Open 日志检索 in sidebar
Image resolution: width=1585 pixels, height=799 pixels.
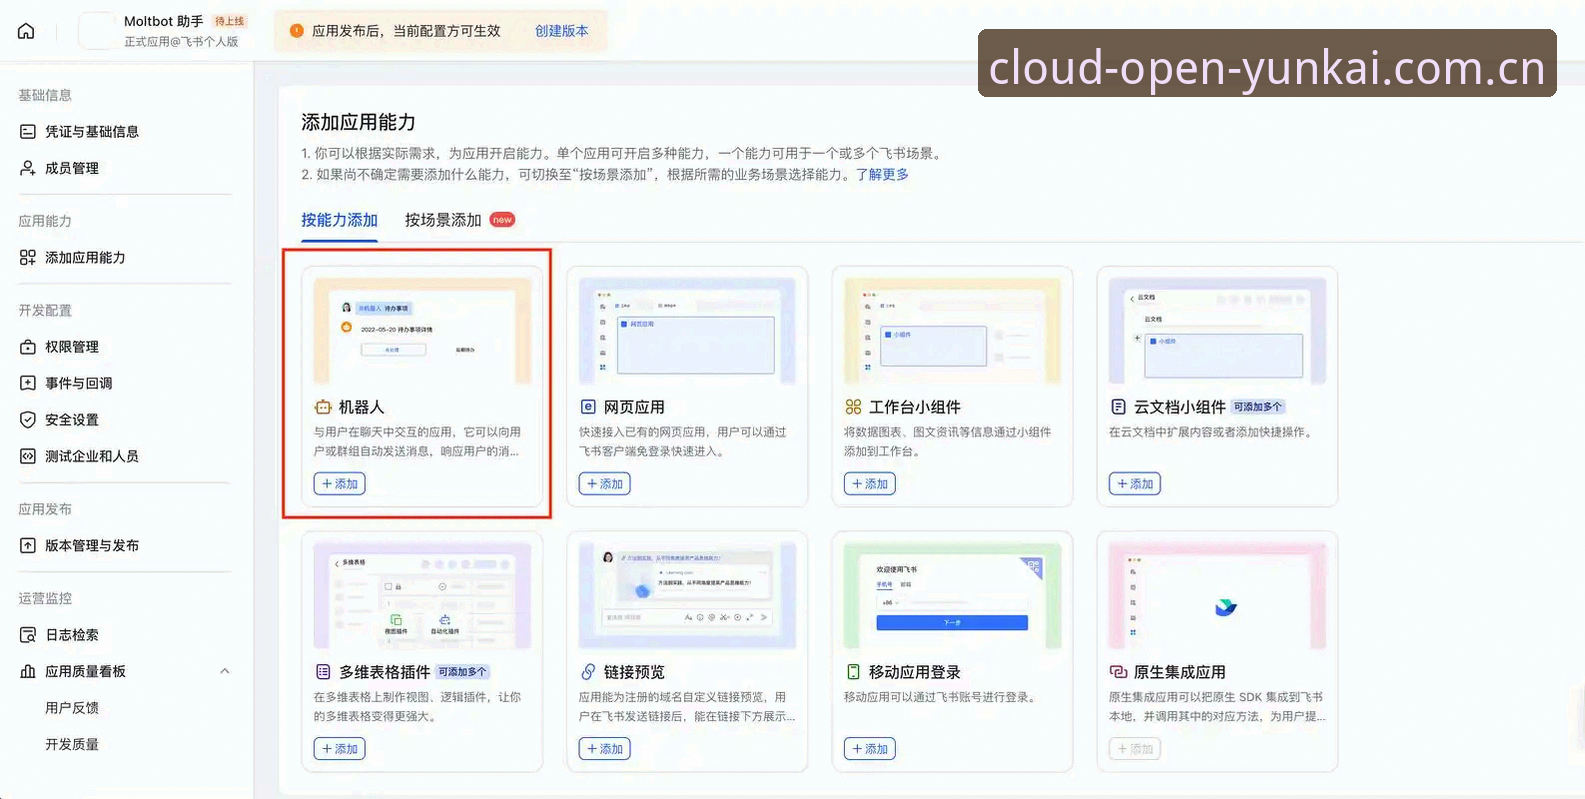(x=72, y=635)
